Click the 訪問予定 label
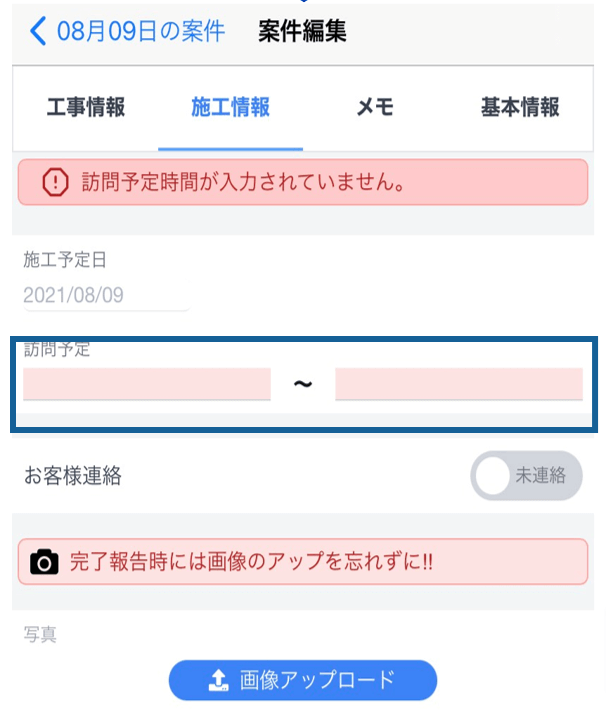 point(57,349)
